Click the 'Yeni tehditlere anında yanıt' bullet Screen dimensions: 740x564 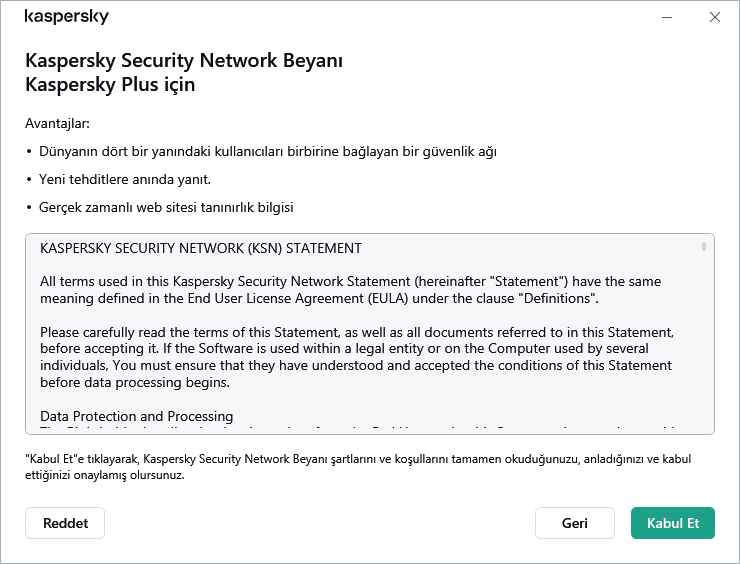(x=124, y=180)
